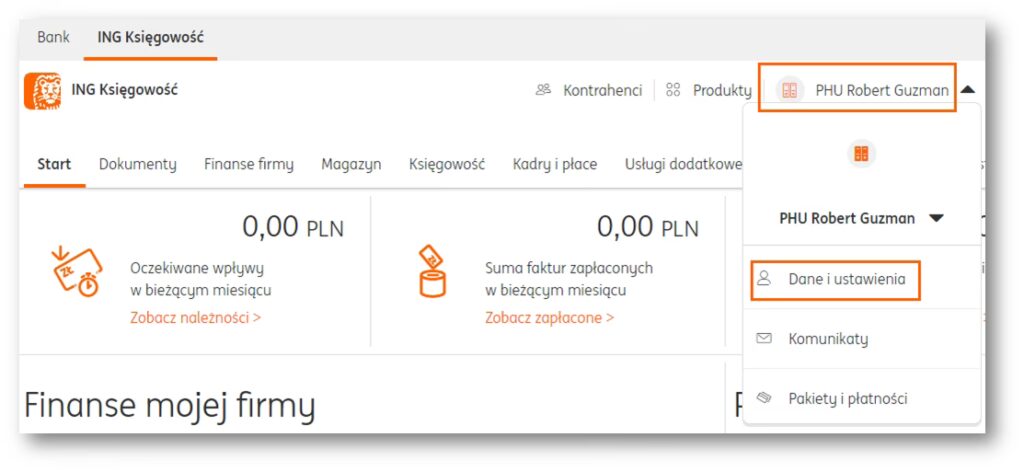Click the Produkty grid icon
The height and width of the screenshot is (472, 1024).
673,90
